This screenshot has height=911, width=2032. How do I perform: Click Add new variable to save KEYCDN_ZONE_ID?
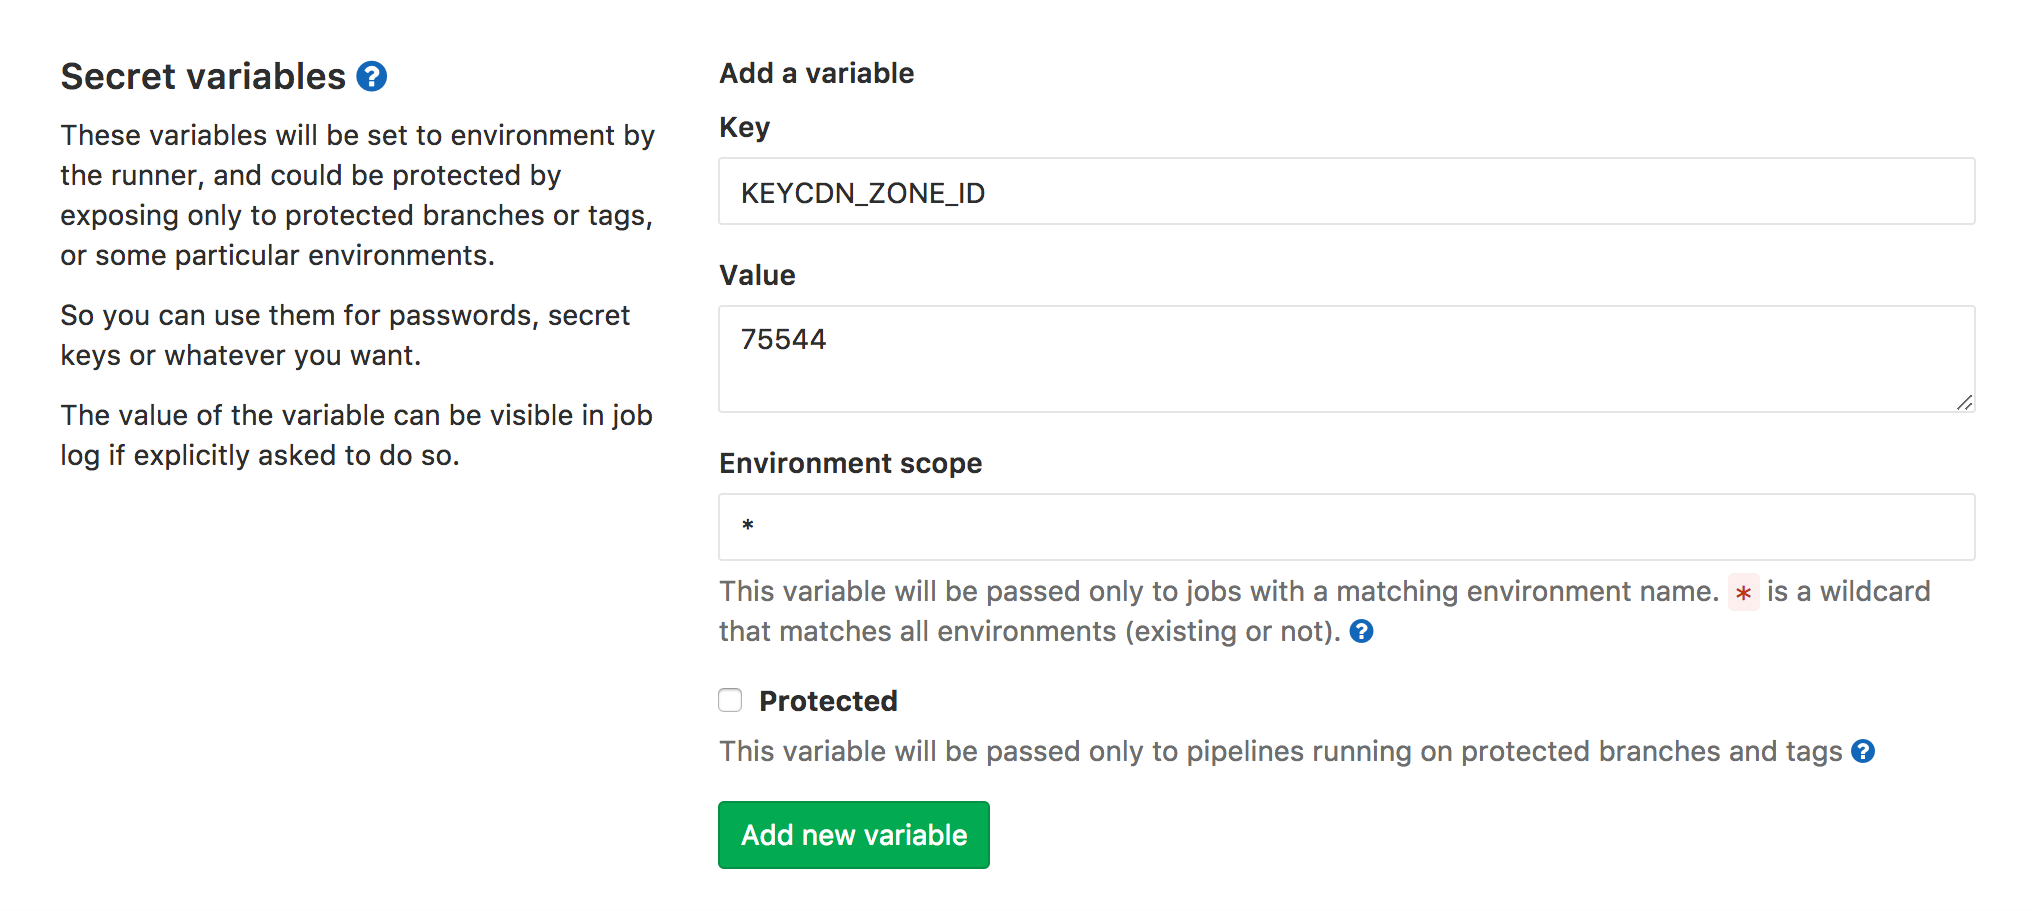(x=852, y=835)
